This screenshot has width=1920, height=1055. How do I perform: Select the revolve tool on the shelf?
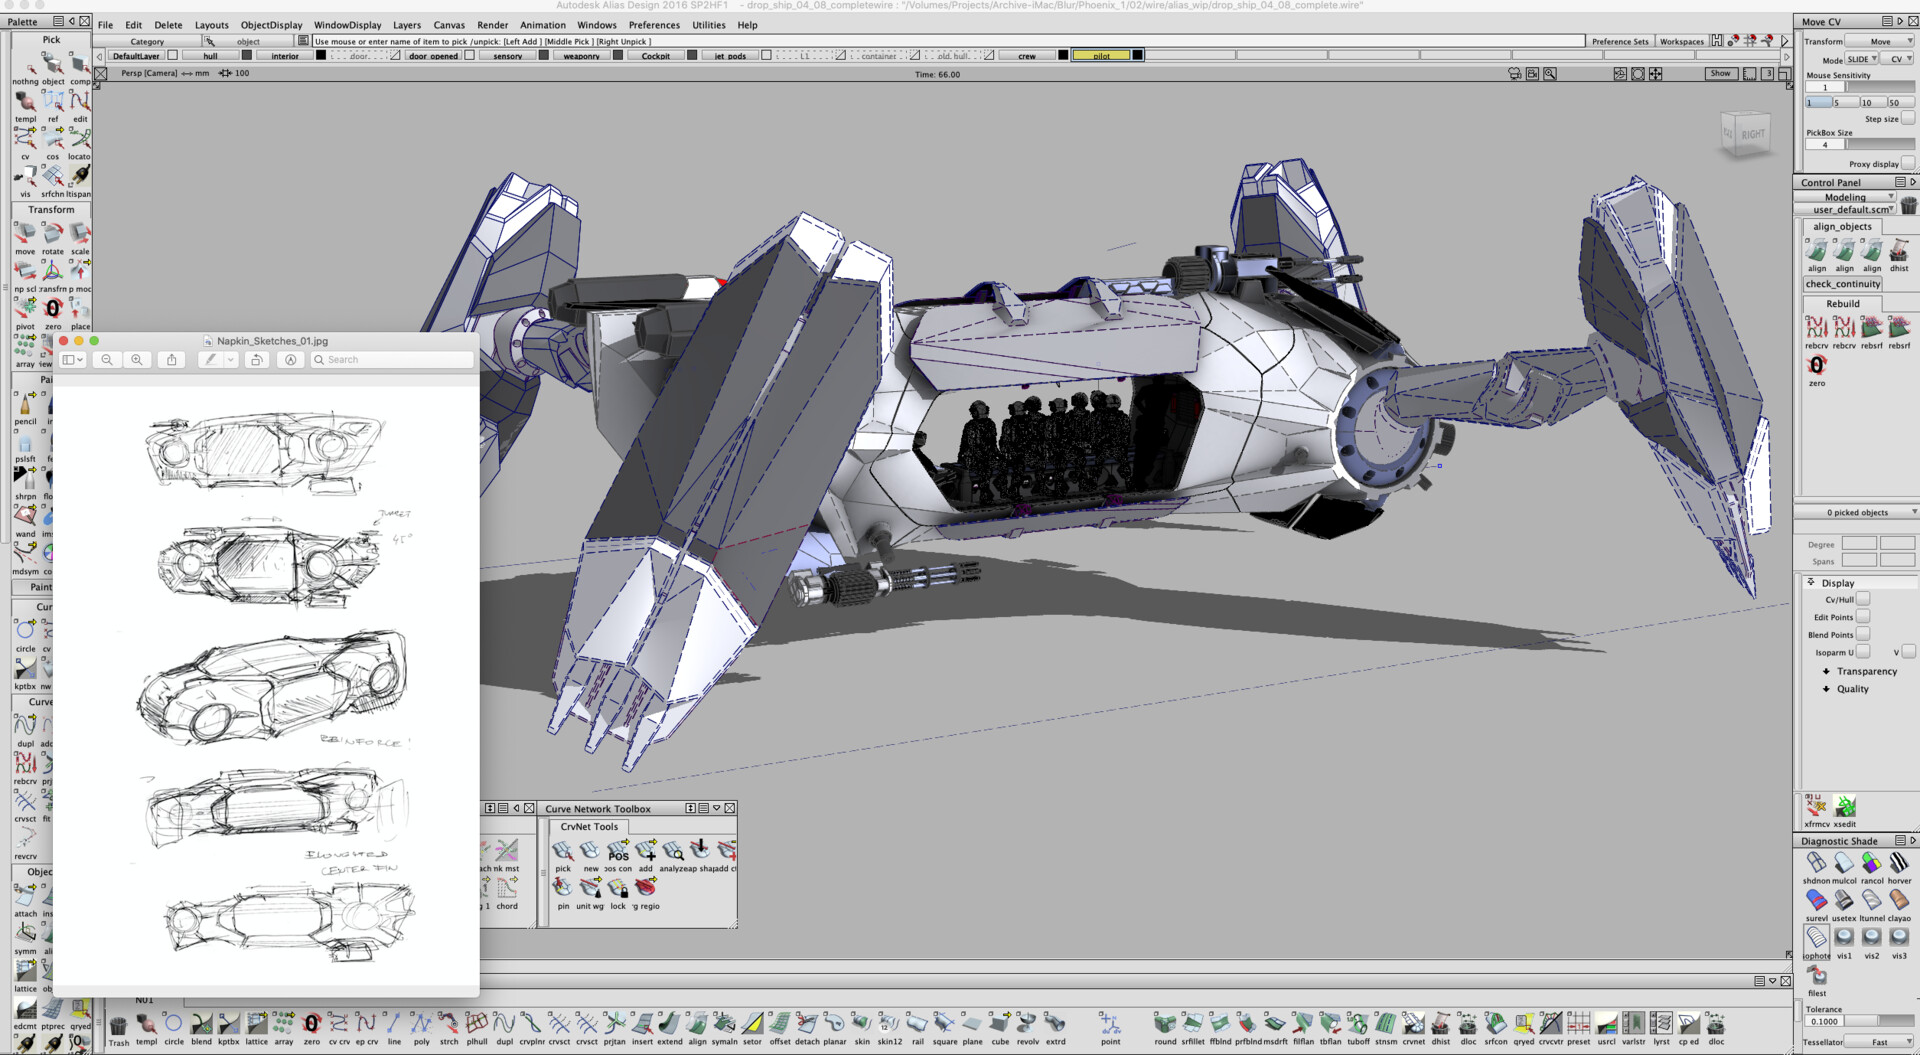pos(1027,1024)
